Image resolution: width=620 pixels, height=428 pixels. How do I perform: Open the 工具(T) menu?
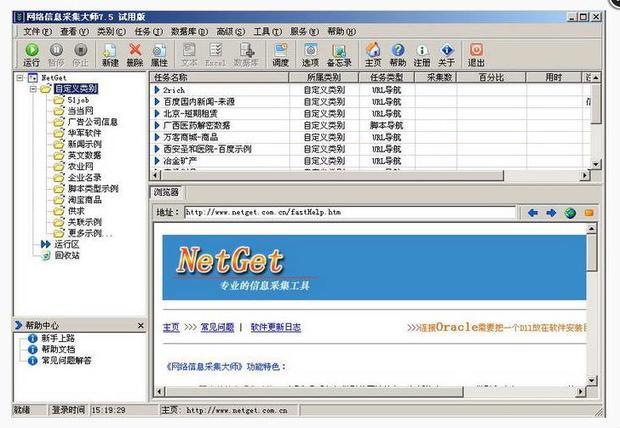[x=268, y=31]
